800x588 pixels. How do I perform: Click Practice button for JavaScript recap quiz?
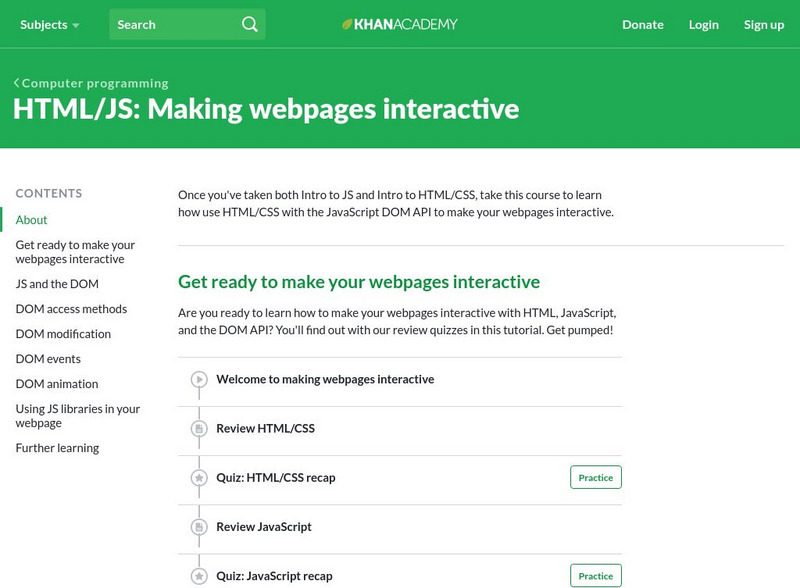coord(595,576)
